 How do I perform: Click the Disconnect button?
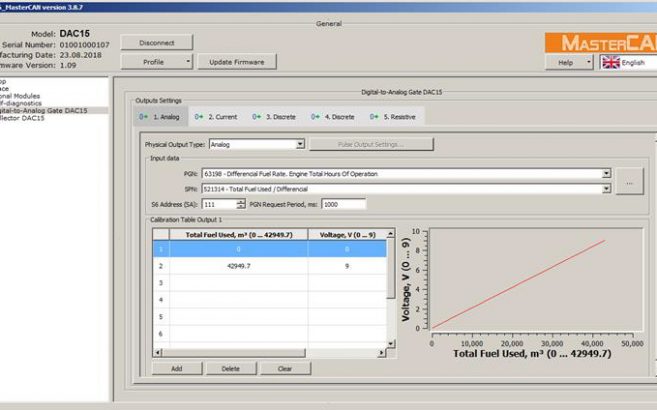pos(157,43)
